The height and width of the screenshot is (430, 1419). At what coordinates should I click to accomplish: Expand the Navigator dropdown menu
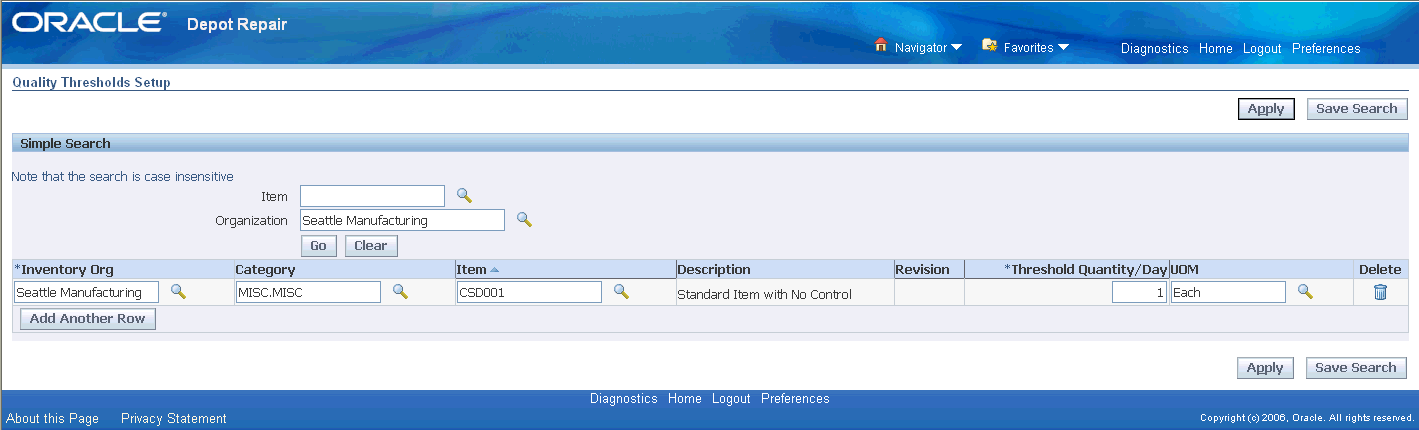click(956, 48)
